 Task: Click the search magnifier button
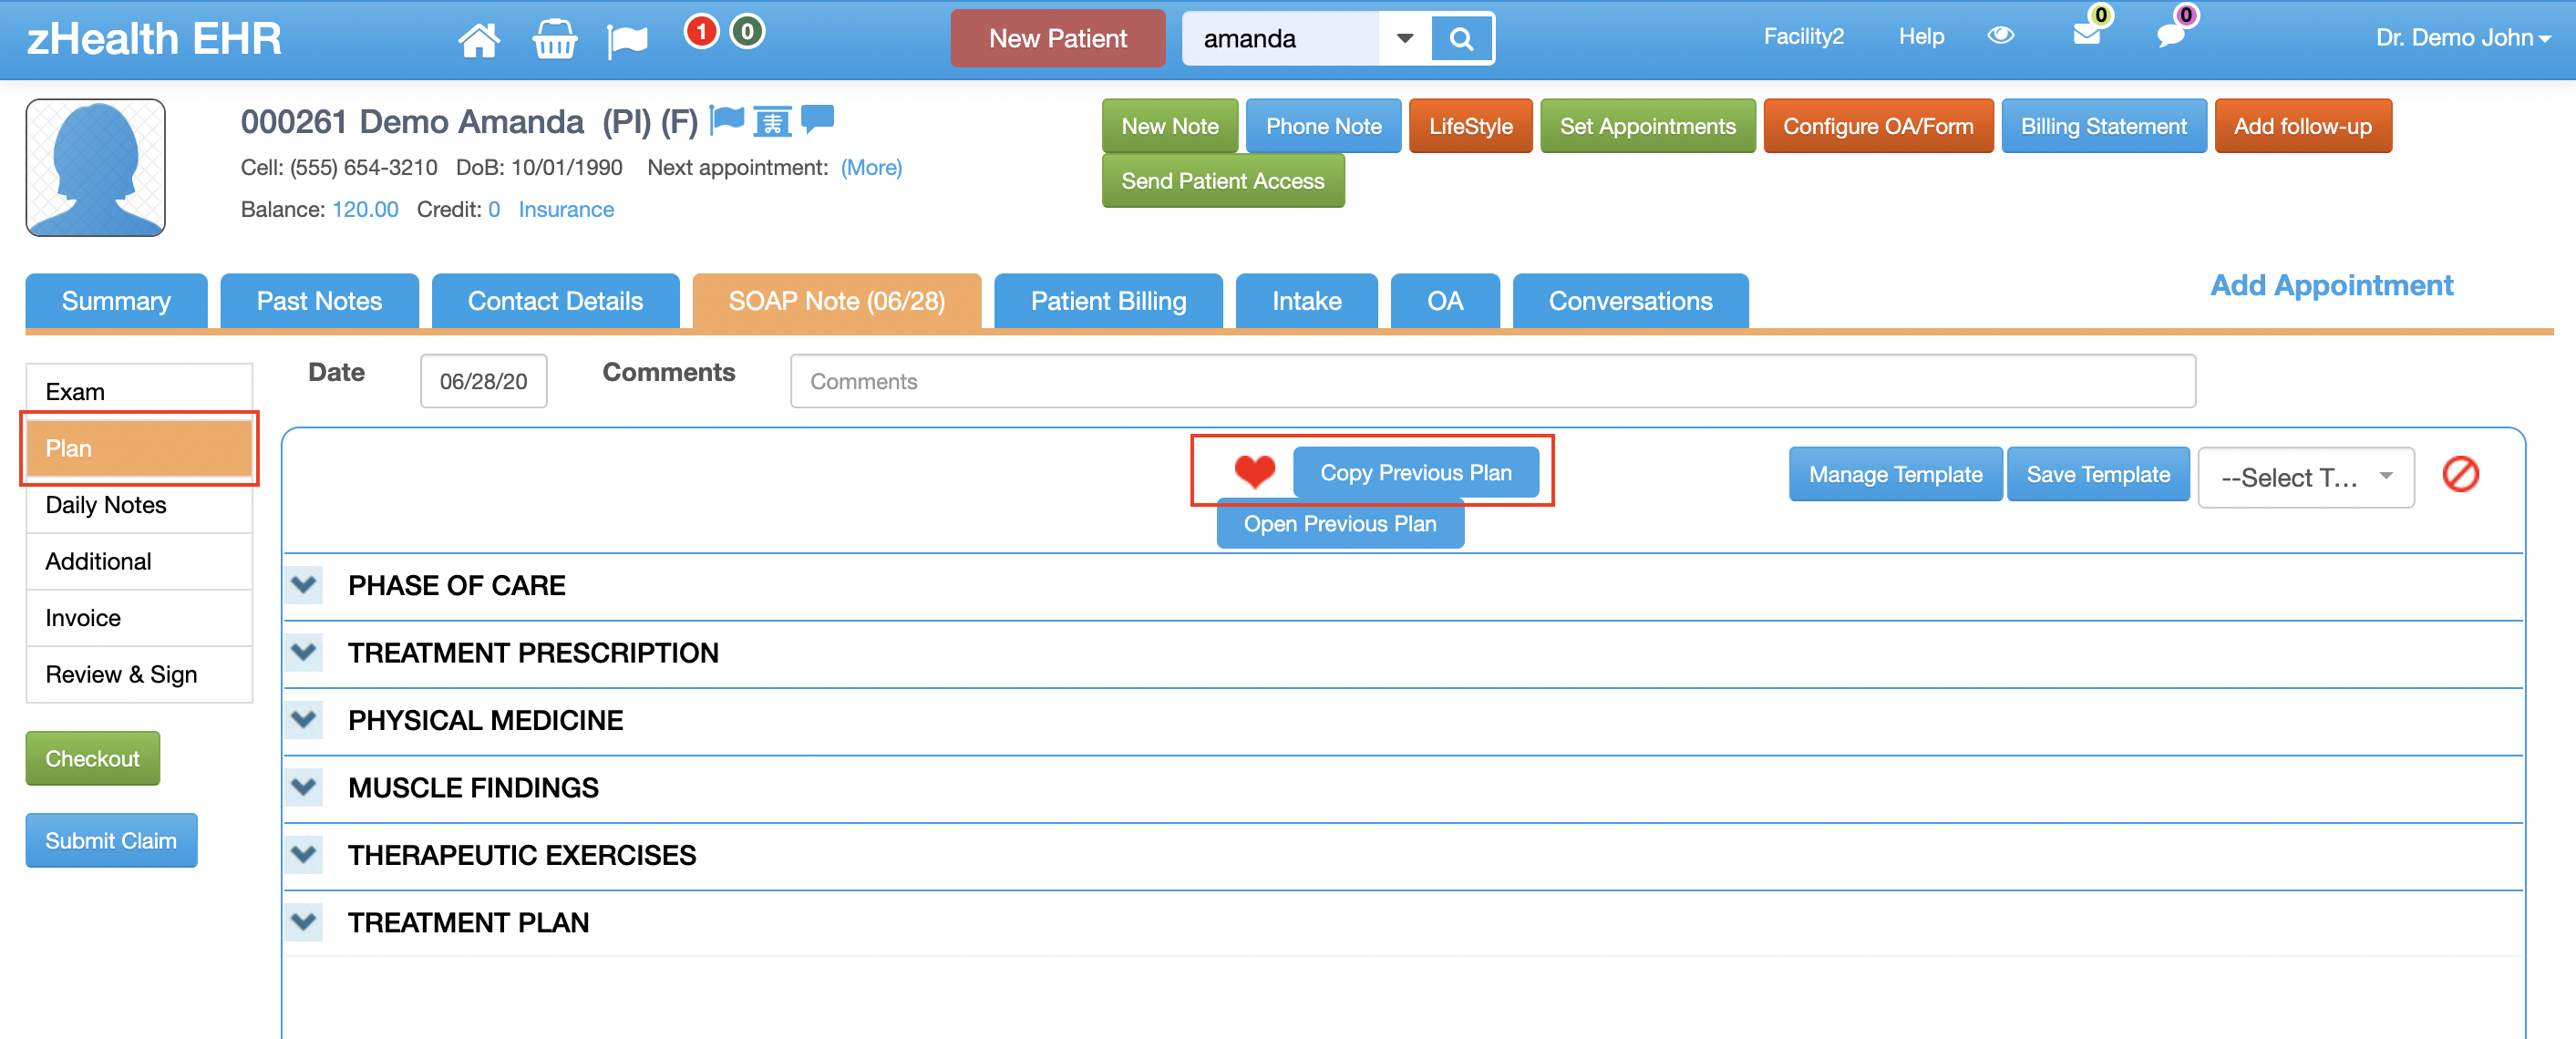click(x=1461, y=39)
